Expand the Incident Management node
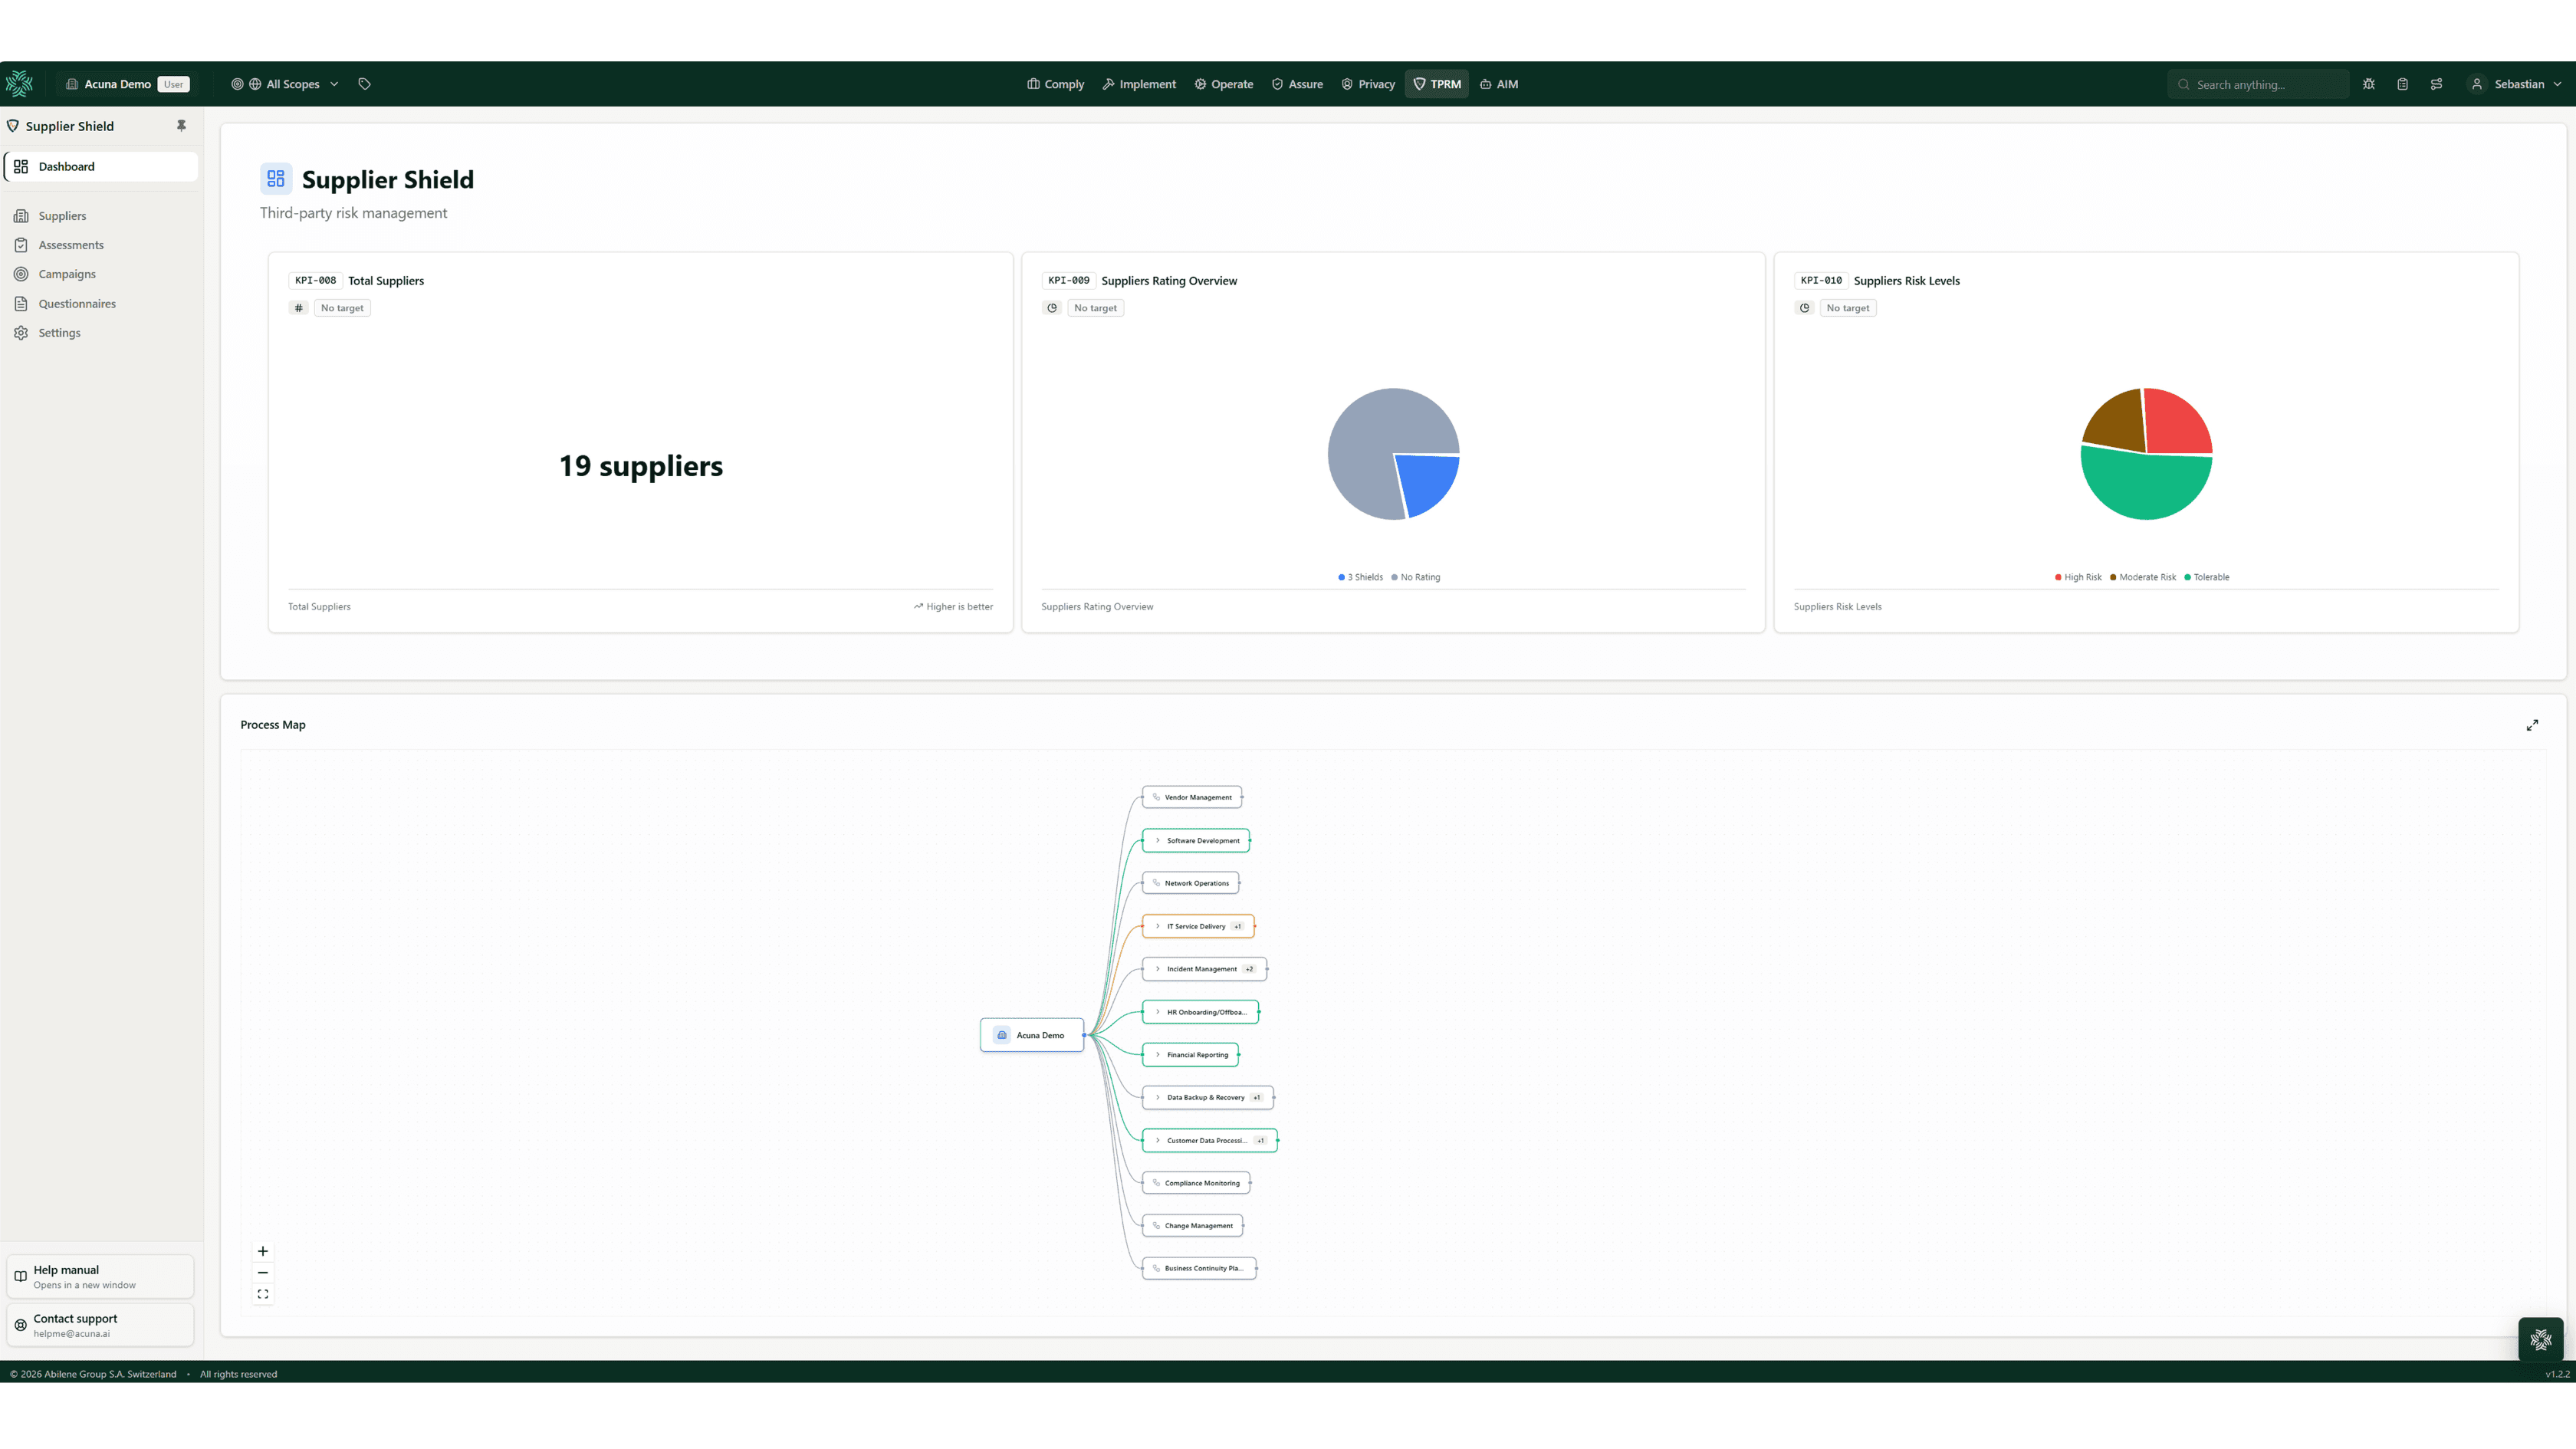2576x1449 pixels. tap(1158, 969)
